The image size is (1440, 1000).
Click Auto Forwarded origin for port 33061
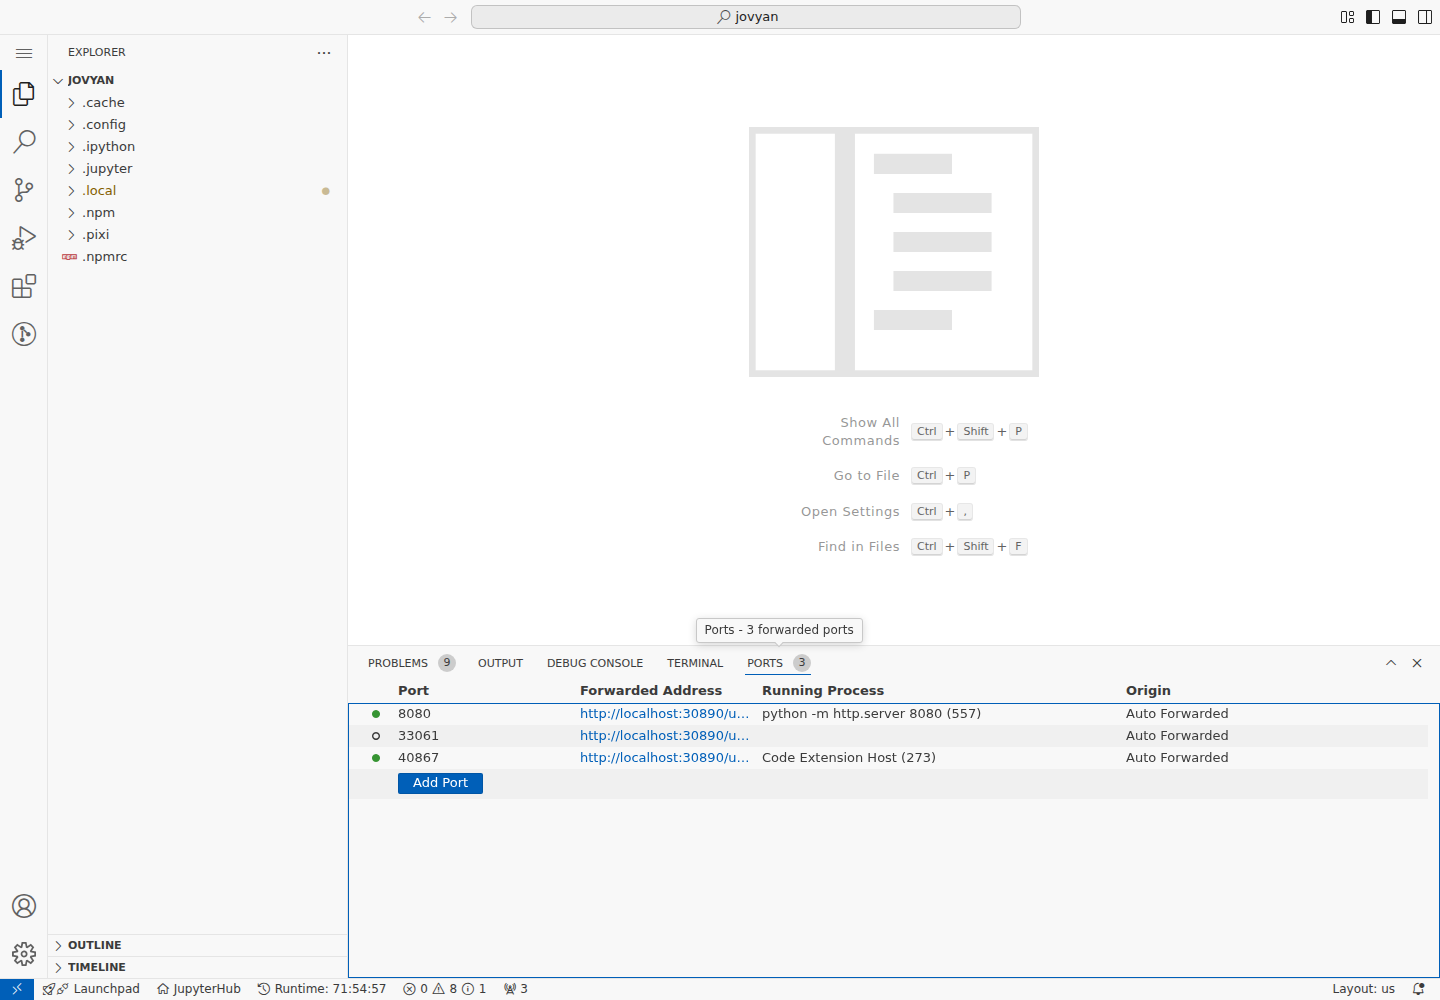(x=1177, y=736)
